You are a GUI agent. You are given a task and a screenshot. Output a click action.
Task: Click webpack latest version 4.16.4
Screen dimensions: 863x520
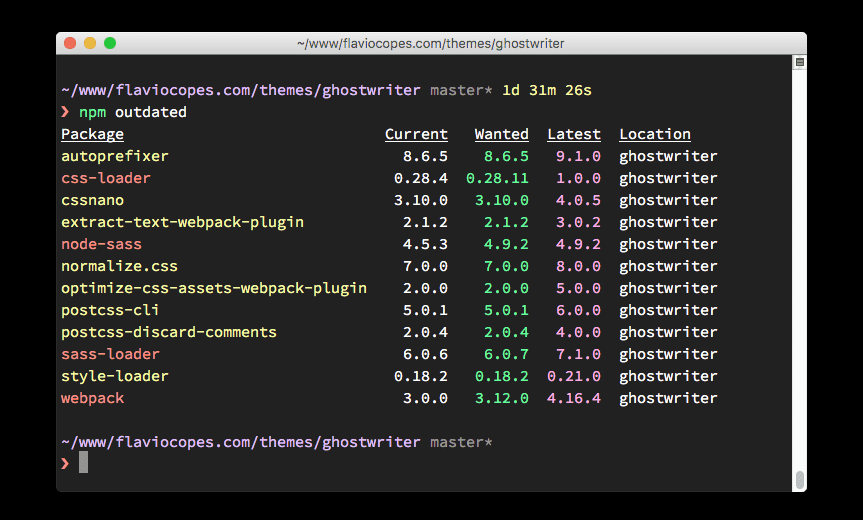point(574,398)
